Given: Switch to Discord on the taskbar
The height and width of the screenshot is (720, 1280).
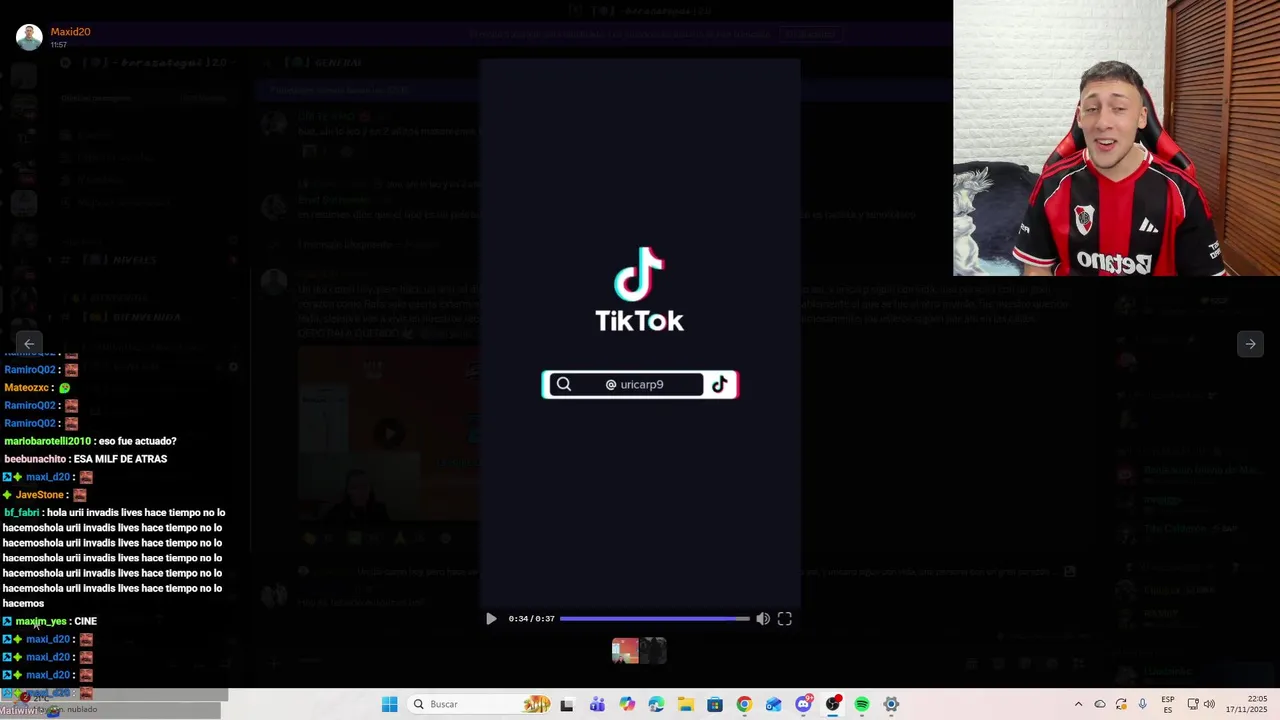Looking at the screenshot, I should pos(803,704).
